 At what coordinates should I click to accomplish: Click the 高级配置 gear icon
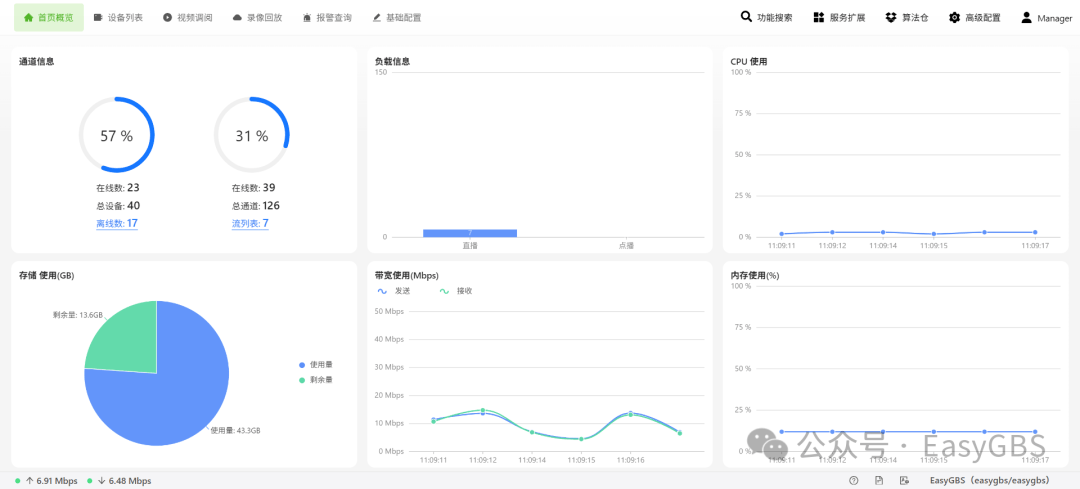[955, 18]
